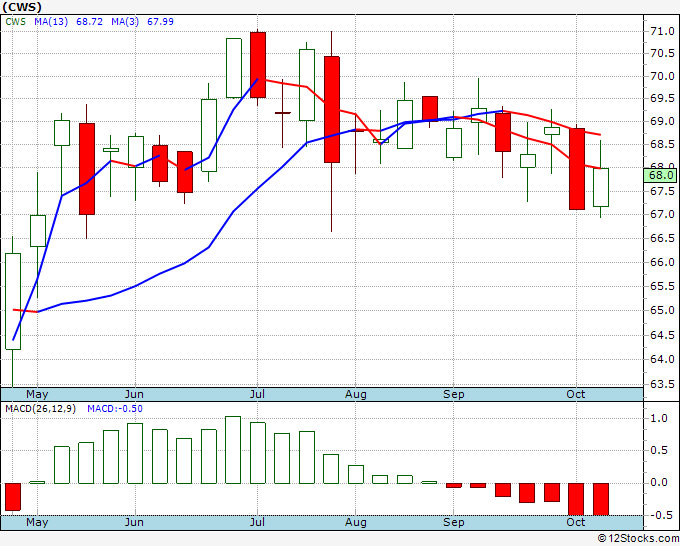Click the 65.0 price axis label
The height and width of the screenshot is (546, 680).
[662, 311]
